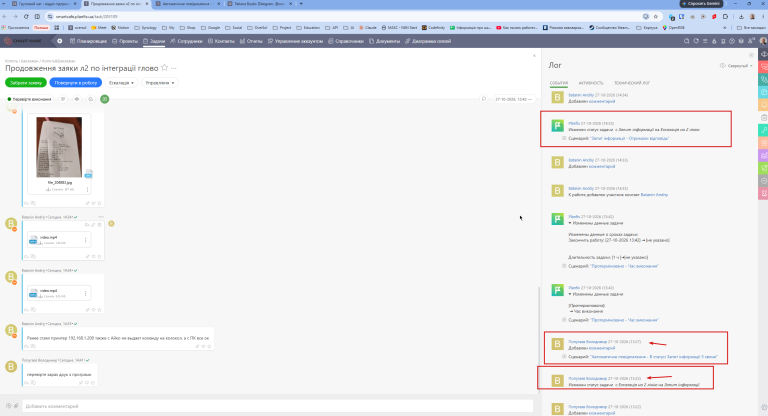Screen dimensions: 768x416
Task: Add the task title to favorites with the star
Action: coord(165,68)
